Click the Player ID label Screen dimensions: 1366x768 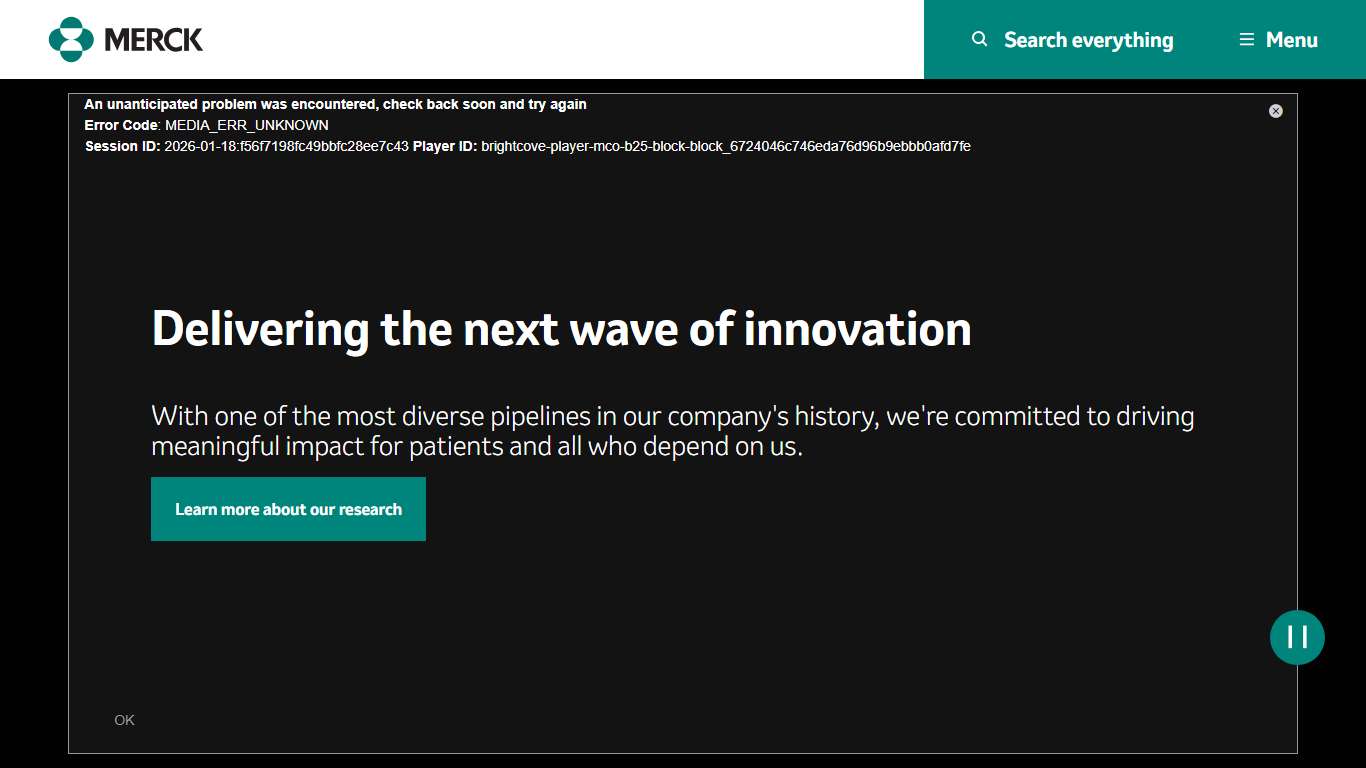444,146
